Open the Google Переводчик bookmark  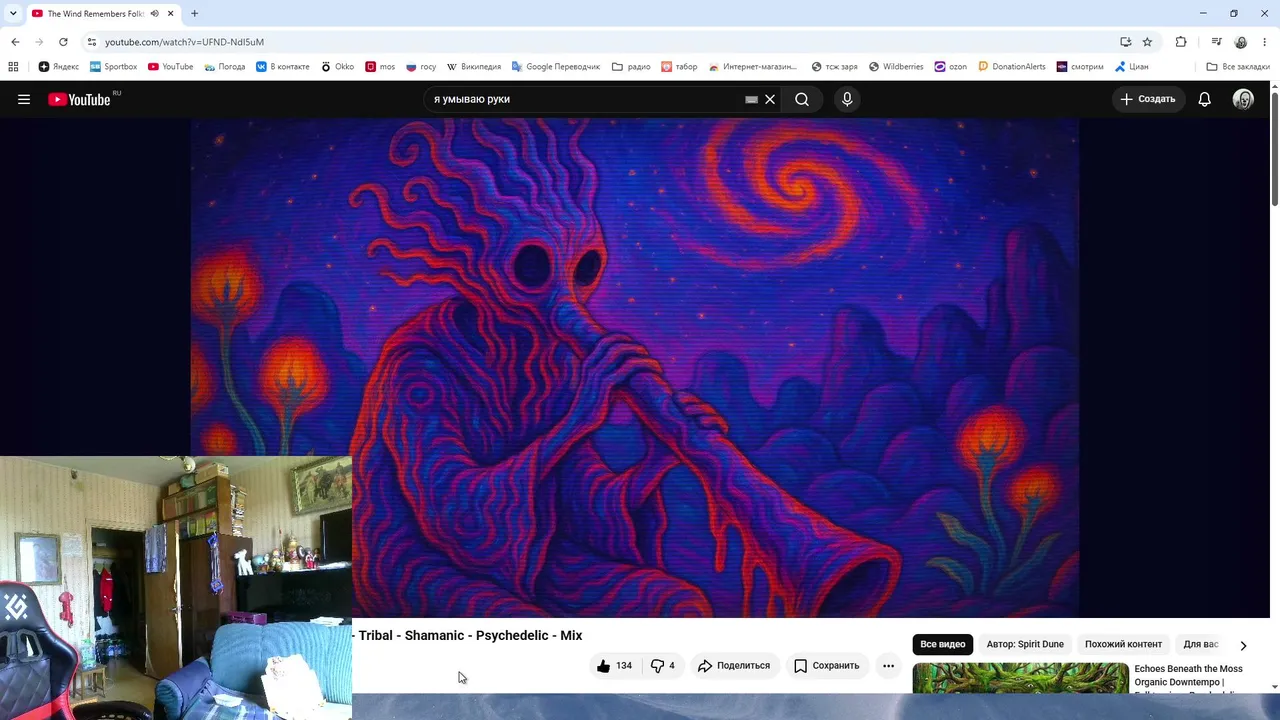click(555, 67)
